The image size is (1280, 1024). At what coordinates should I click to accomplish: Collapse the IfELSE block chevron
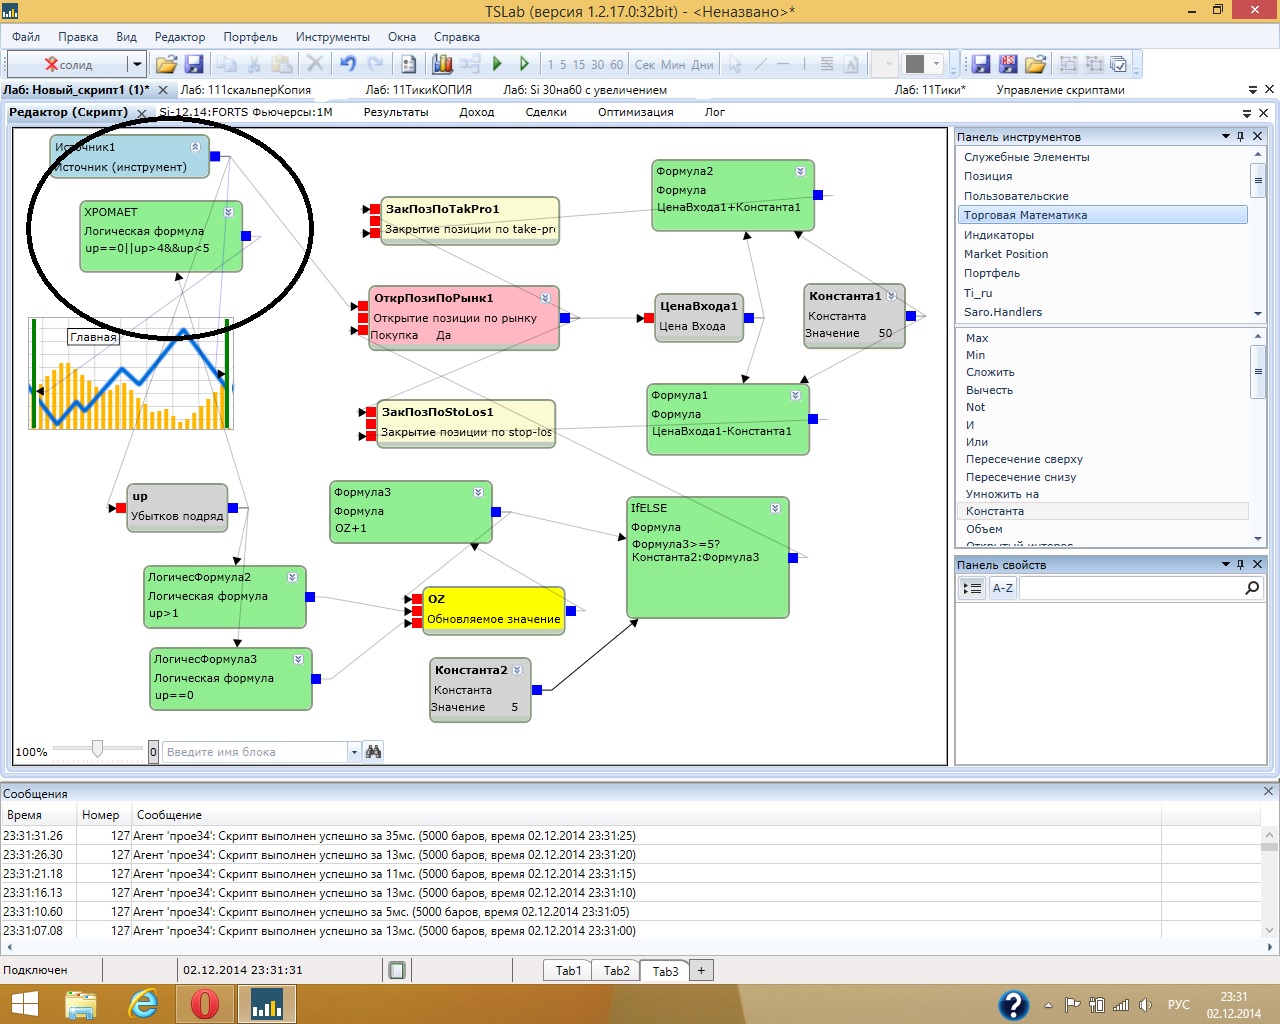[775, 508]
